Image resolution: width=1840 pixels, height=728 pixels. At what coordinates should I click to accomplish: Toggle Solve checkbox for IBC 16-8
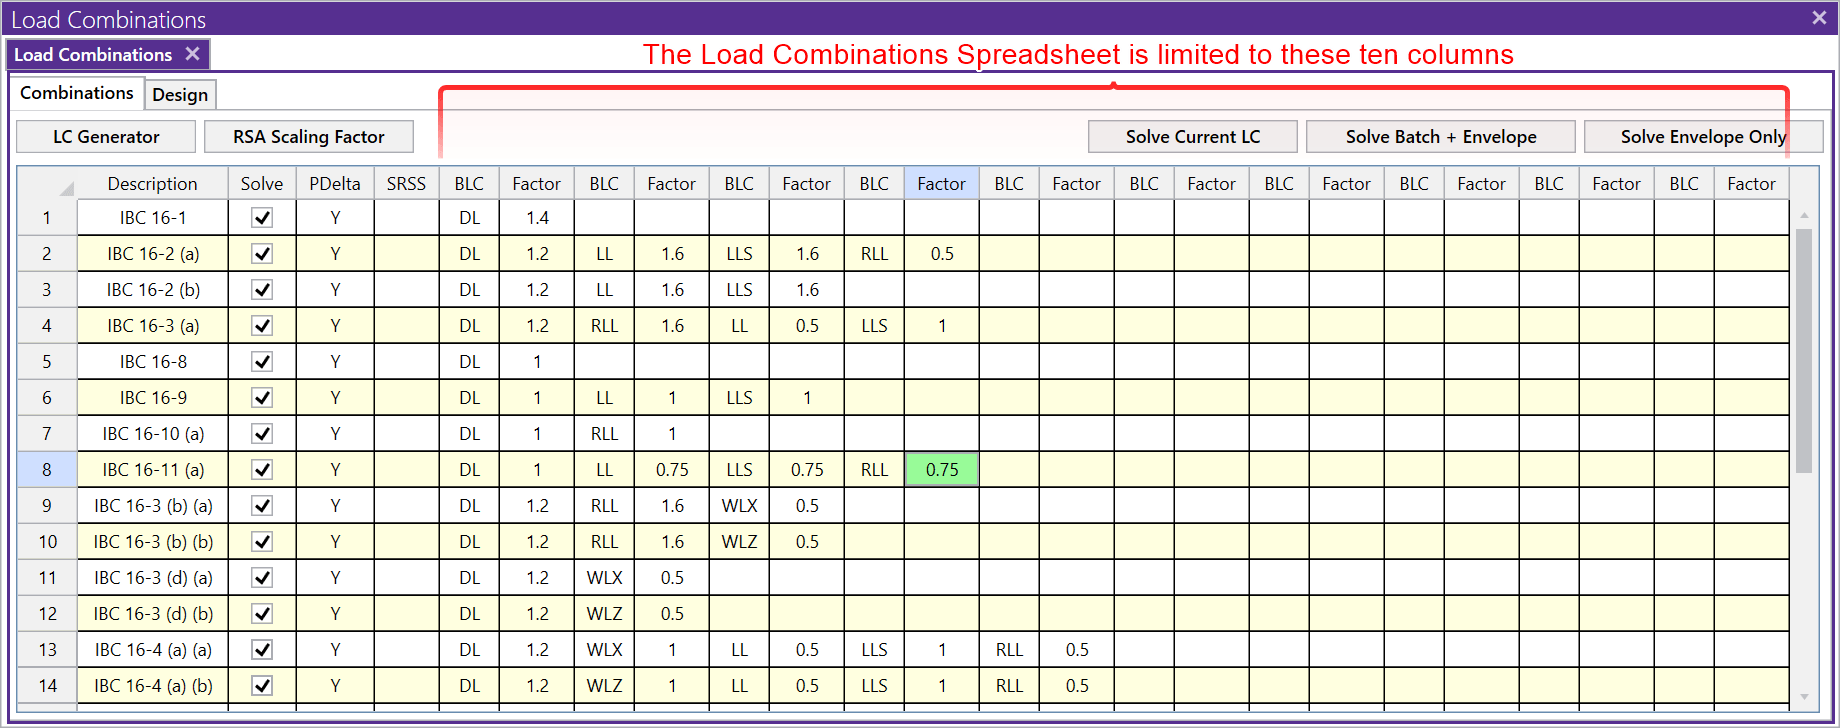pos(262,362)
